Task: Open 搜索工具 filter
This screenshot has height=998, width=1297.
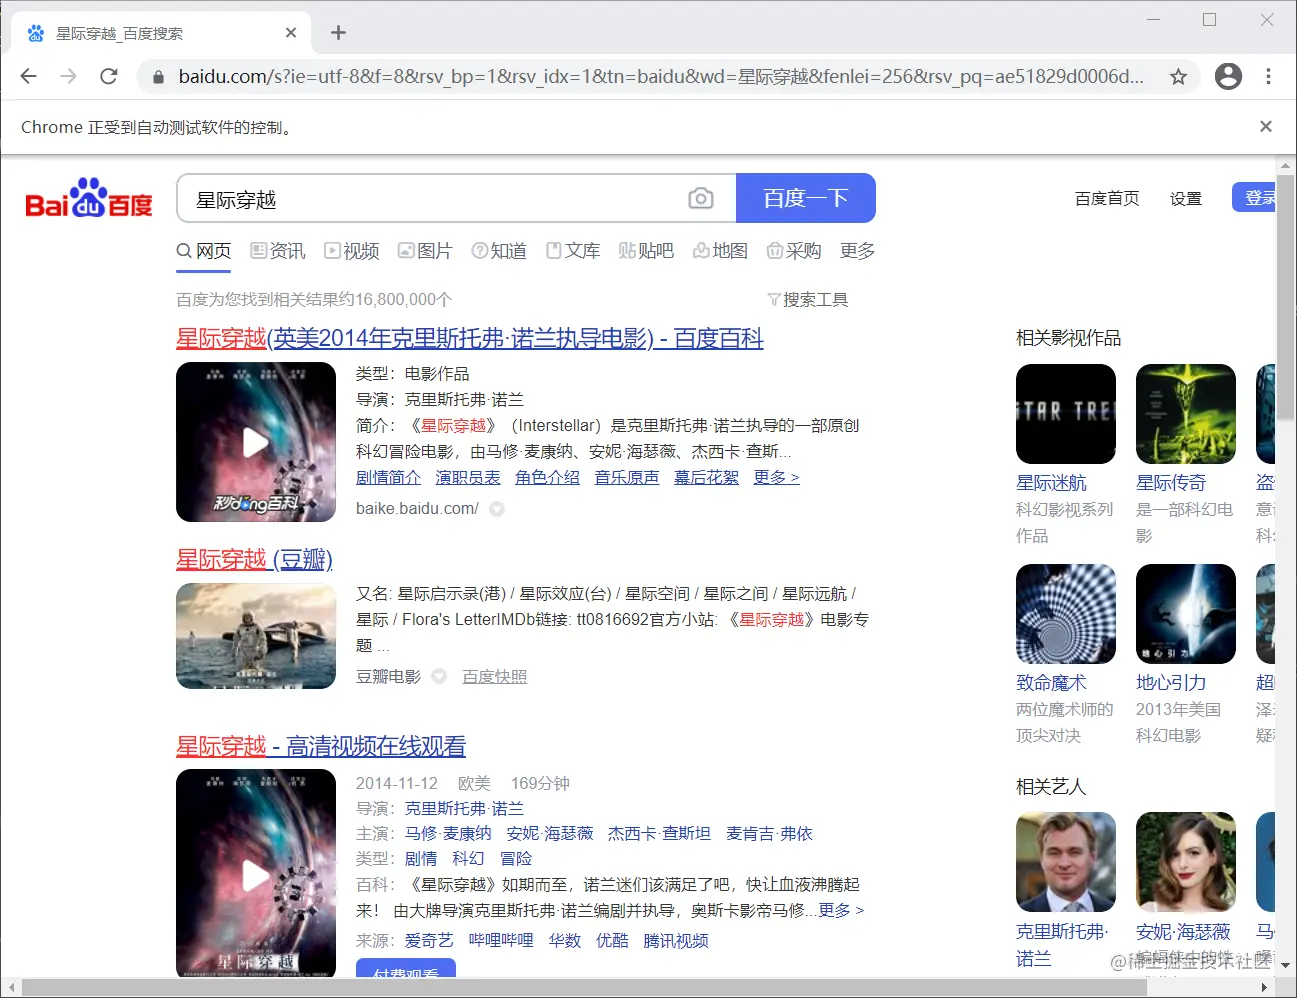Action: coord(807,299)
